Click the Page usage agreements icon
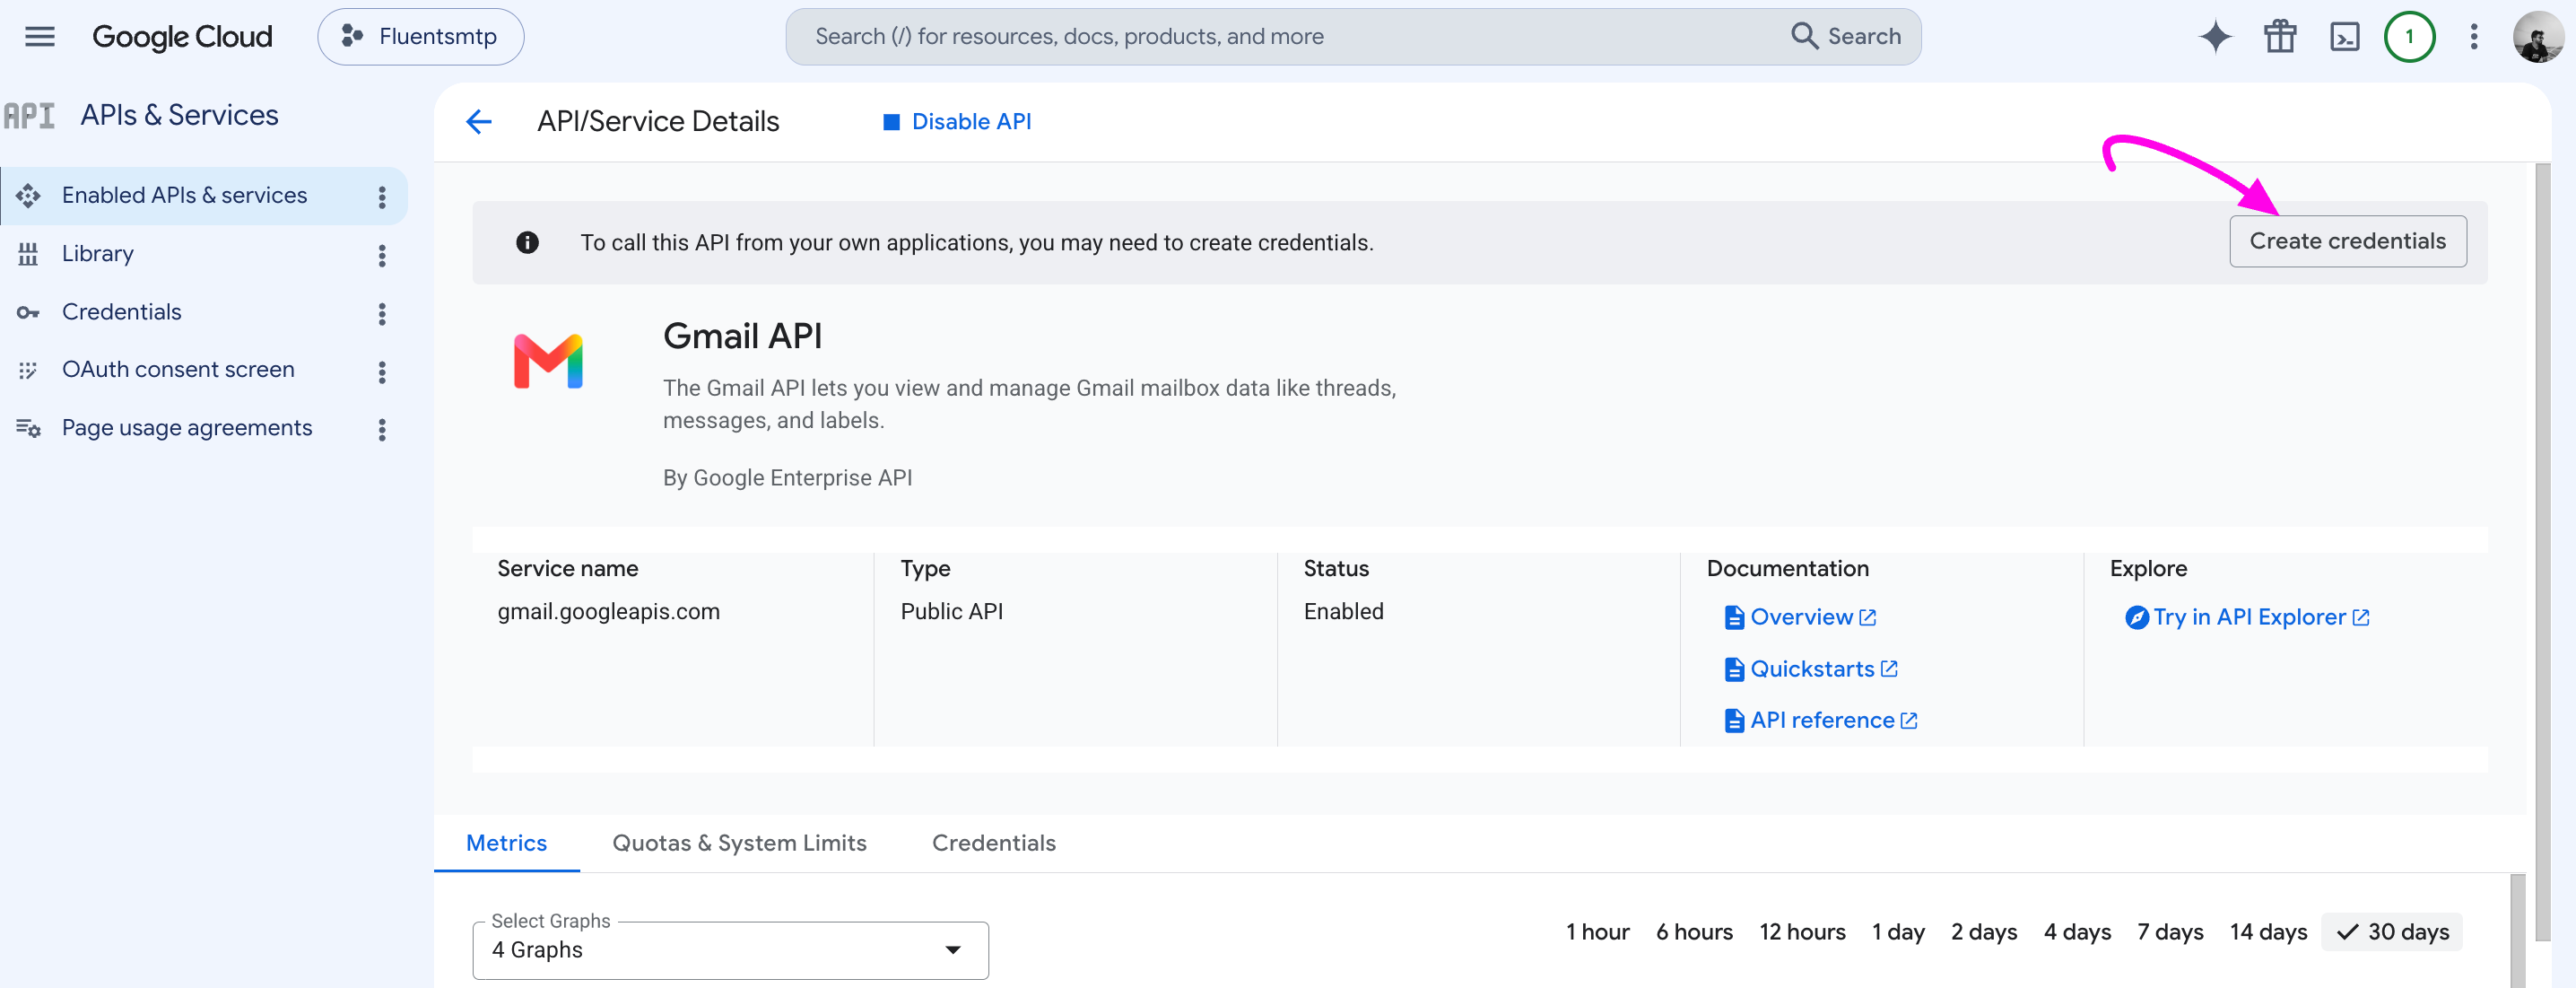Screen dimensions: 2576x988 pos(28,429)
